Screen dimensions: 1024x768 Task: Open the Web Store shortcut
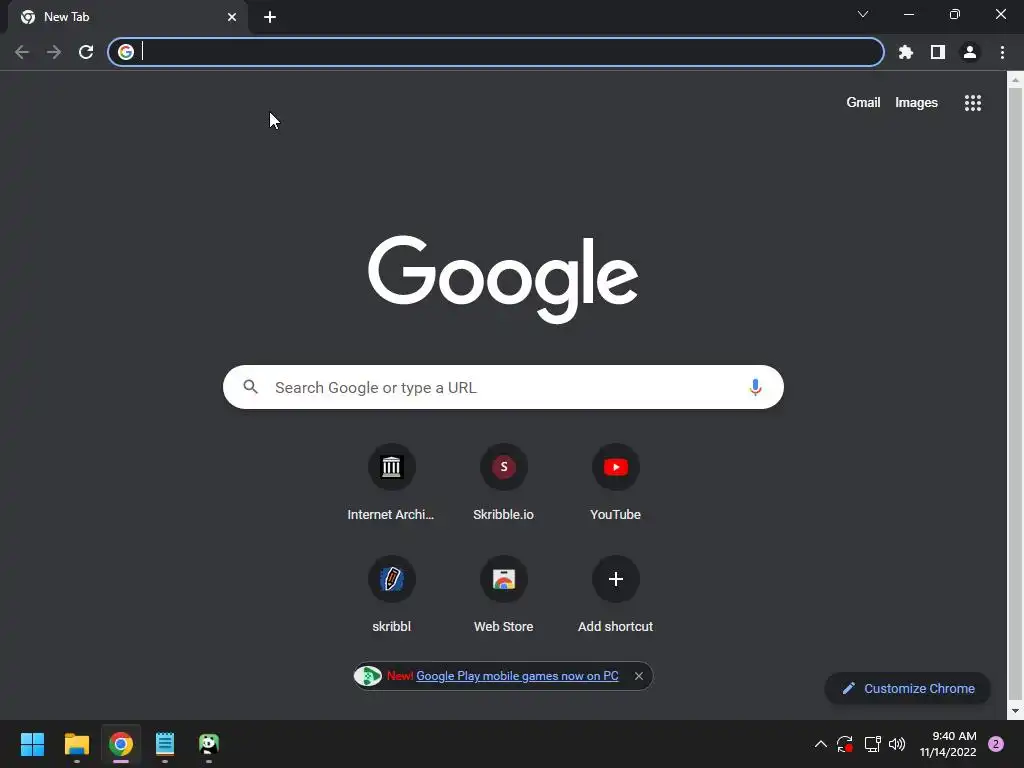[504, 595]
